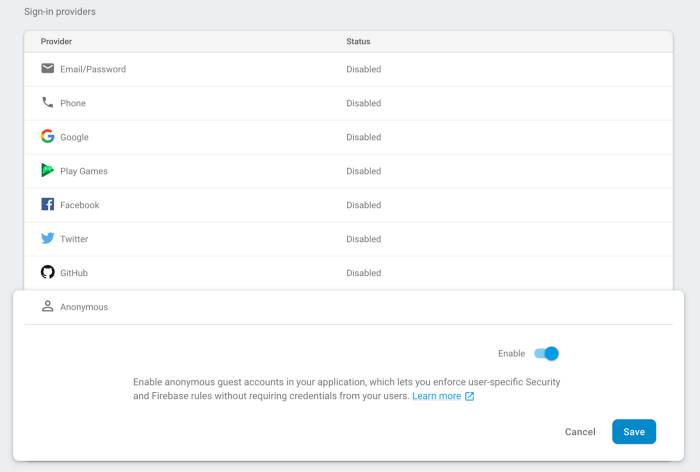This screenshot has height=472, width=700.
Task: Click the Provider column header
Action: coord(56,42)
